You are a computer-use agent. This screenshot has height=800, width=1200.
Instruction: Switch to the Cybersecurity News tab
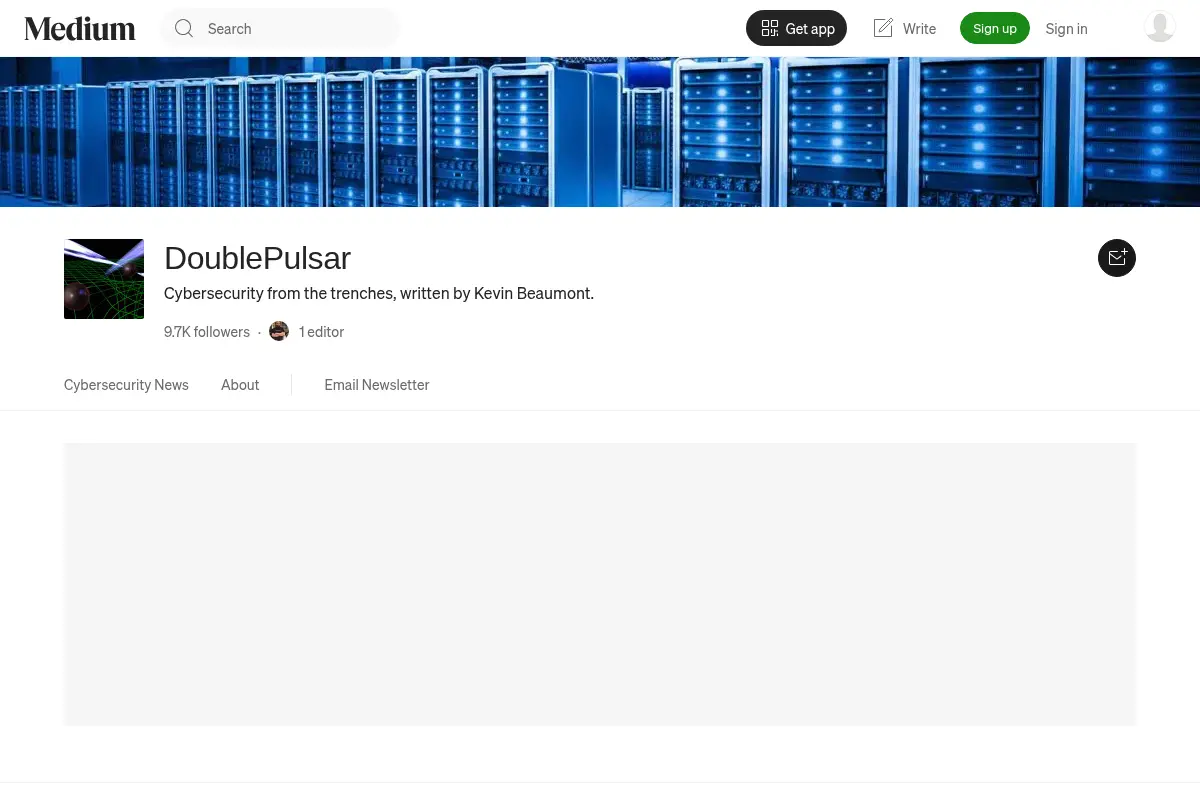tap(126, 385)
